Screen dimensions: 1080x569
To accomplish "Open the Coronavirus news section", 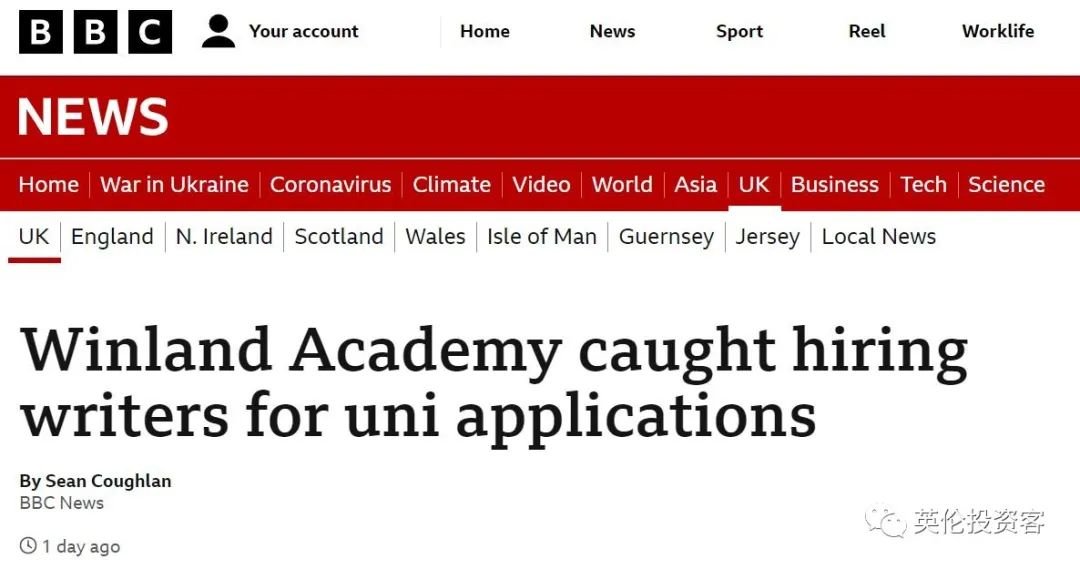I will [331, 185].
